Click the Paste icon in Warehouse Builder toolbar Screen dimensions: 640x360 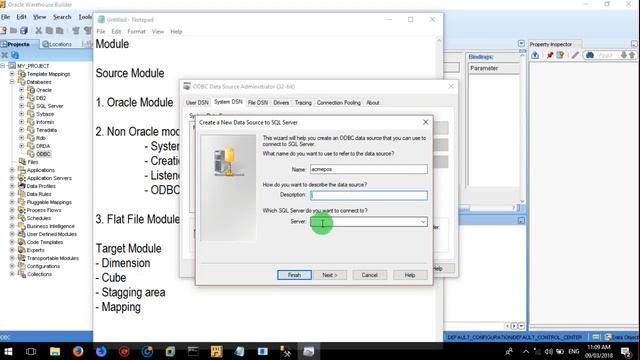60,31
